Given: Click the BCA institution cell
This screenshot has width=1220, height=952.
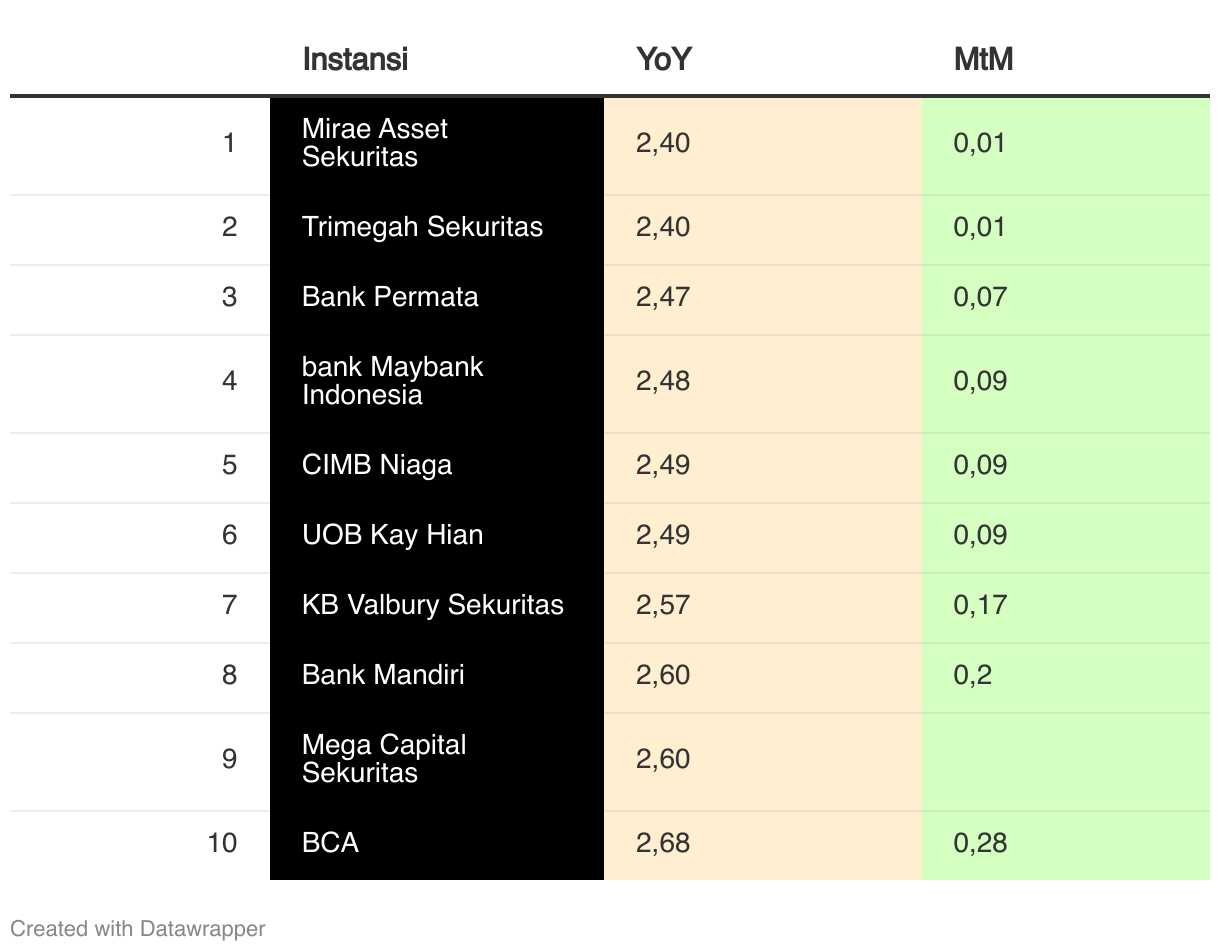Looking at the screenshot, I should 437,843.
